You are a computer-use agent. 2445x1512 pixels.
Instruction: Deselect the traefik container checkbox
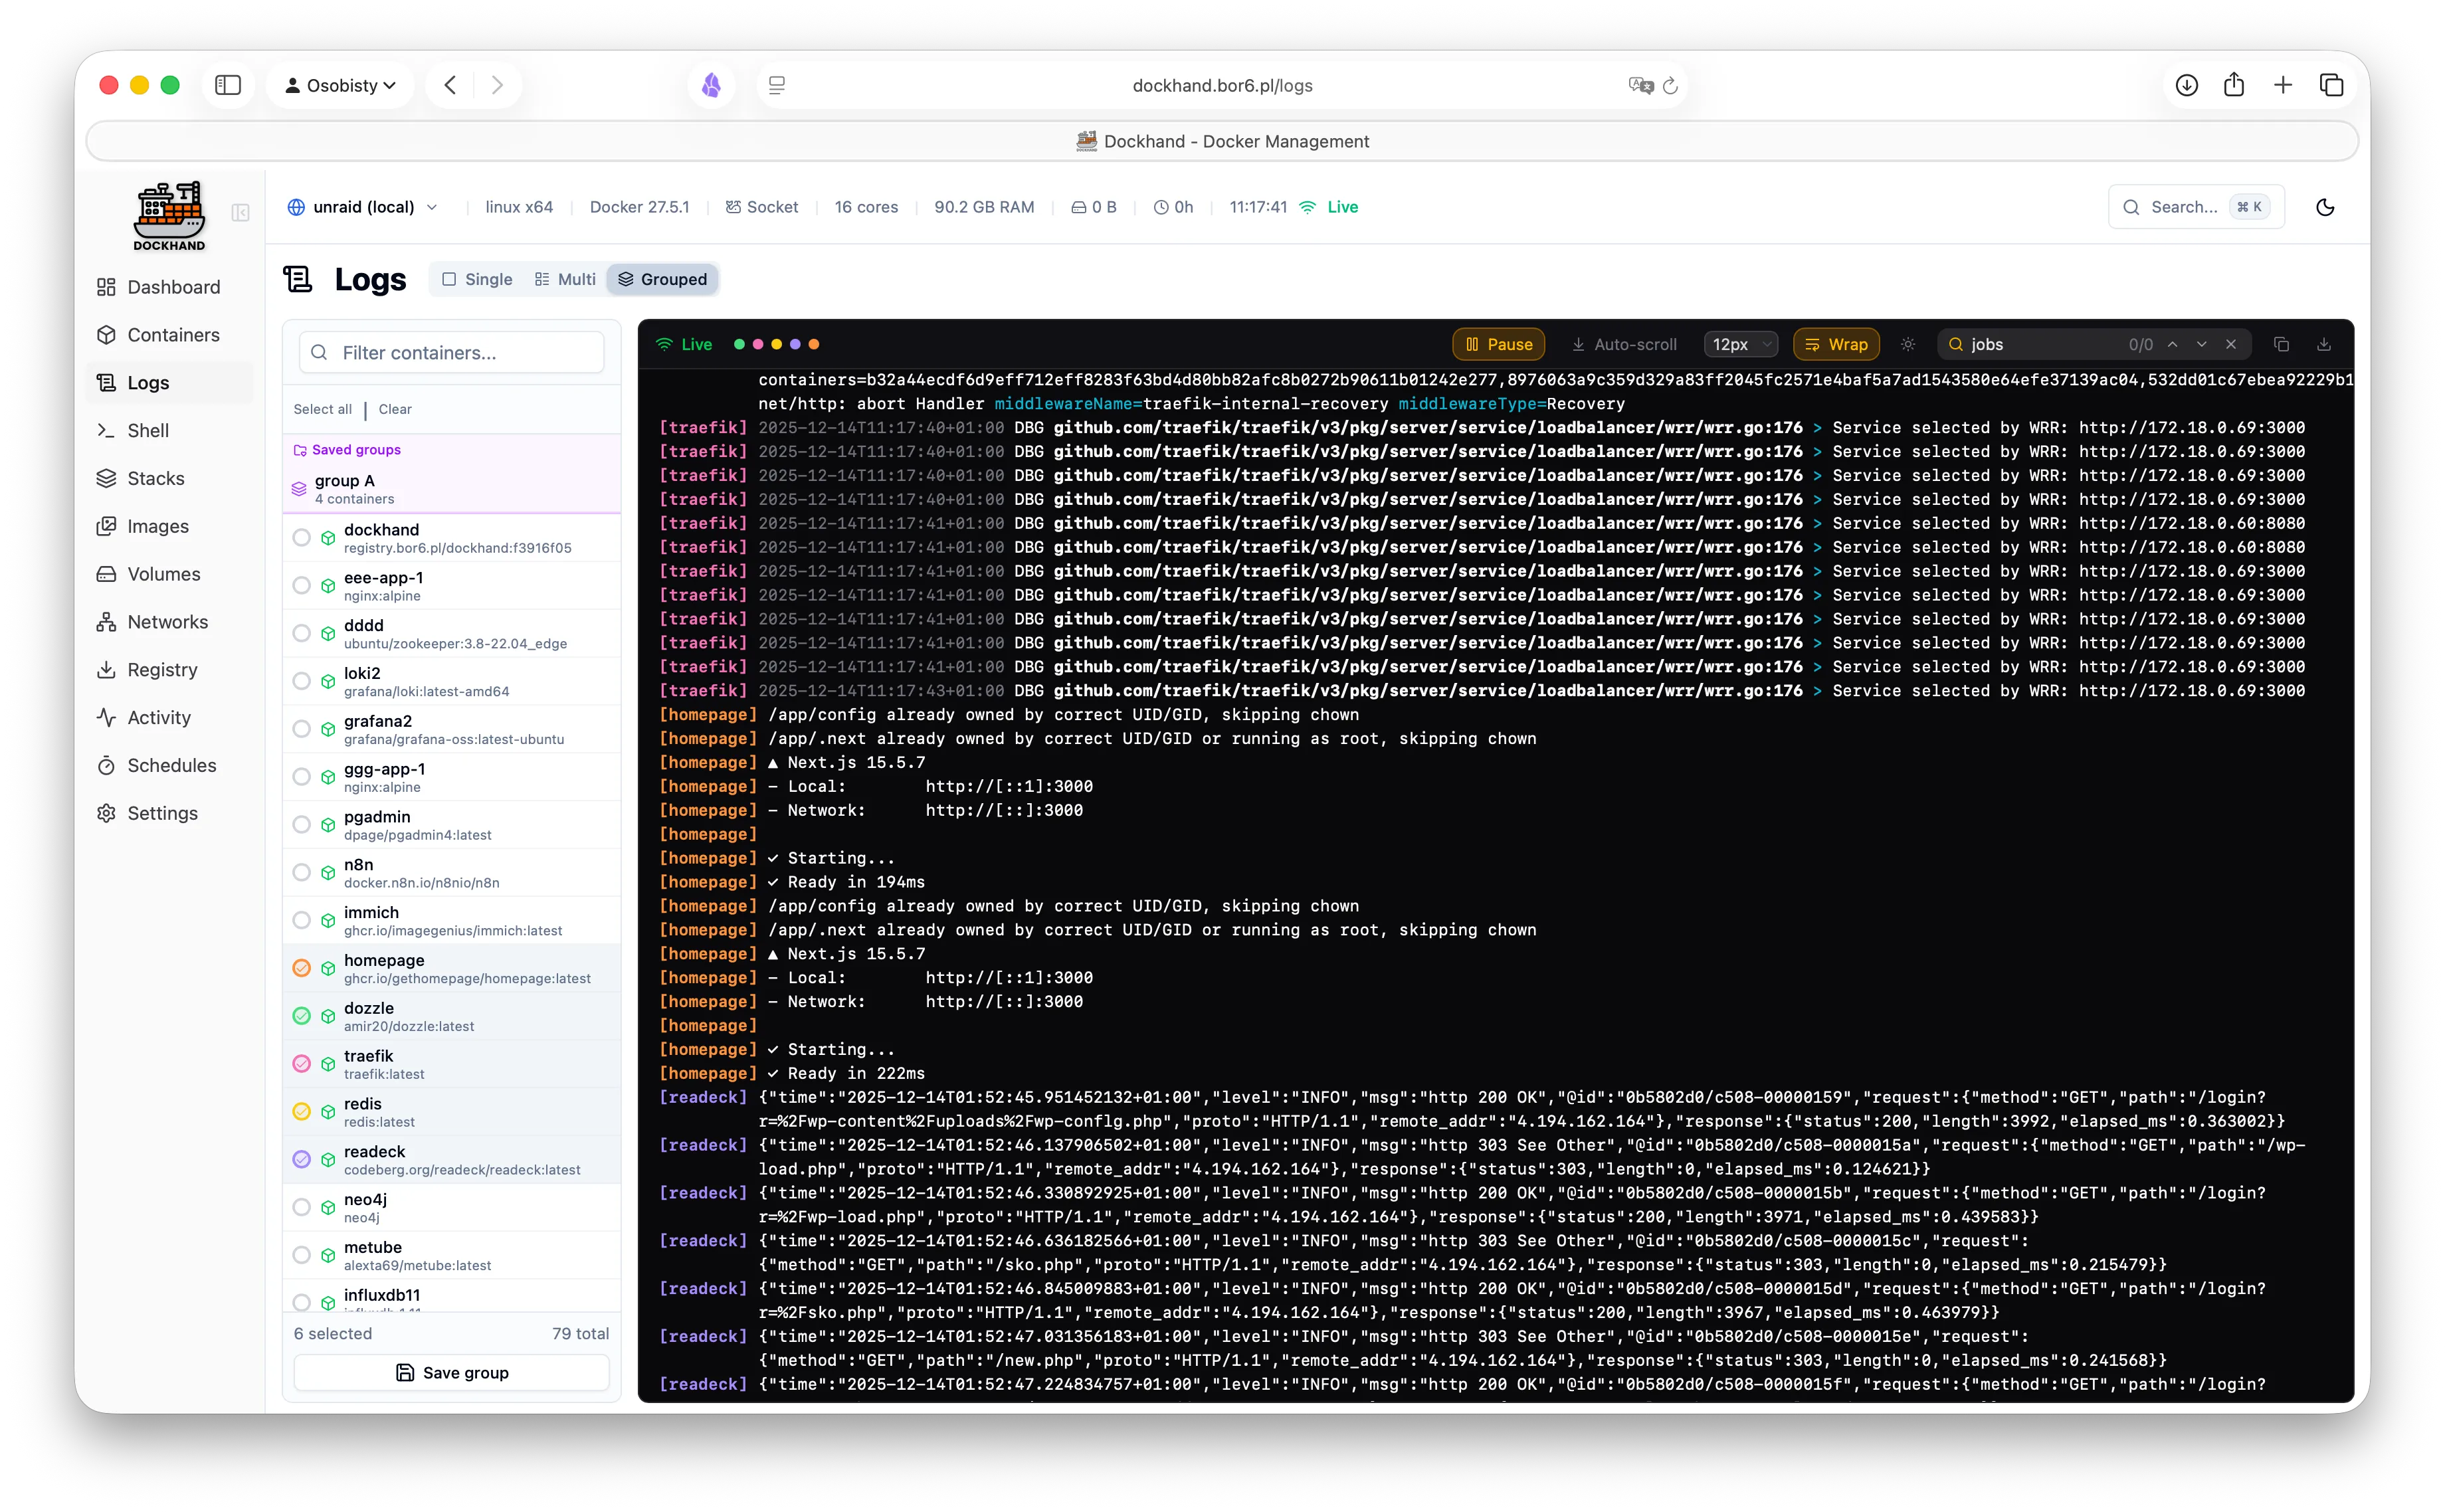[x=302, y=1063]
